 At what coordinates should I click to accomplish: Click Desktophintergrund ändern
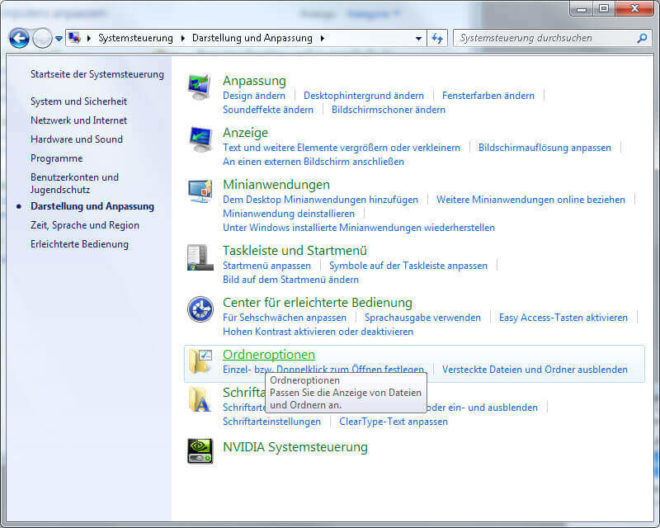[364, 96]
